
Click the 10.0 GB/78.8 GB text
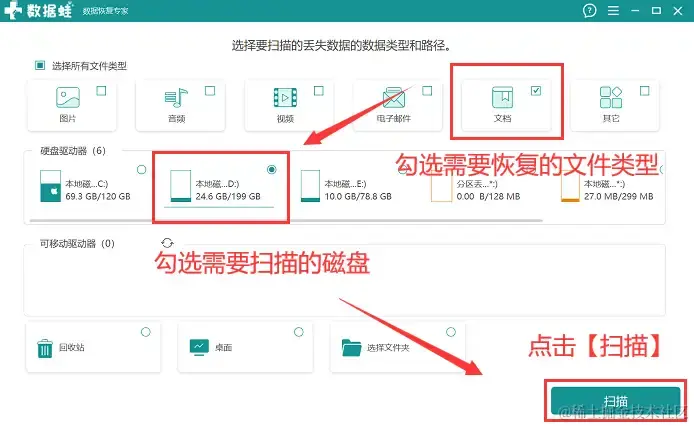click(358, 196)
